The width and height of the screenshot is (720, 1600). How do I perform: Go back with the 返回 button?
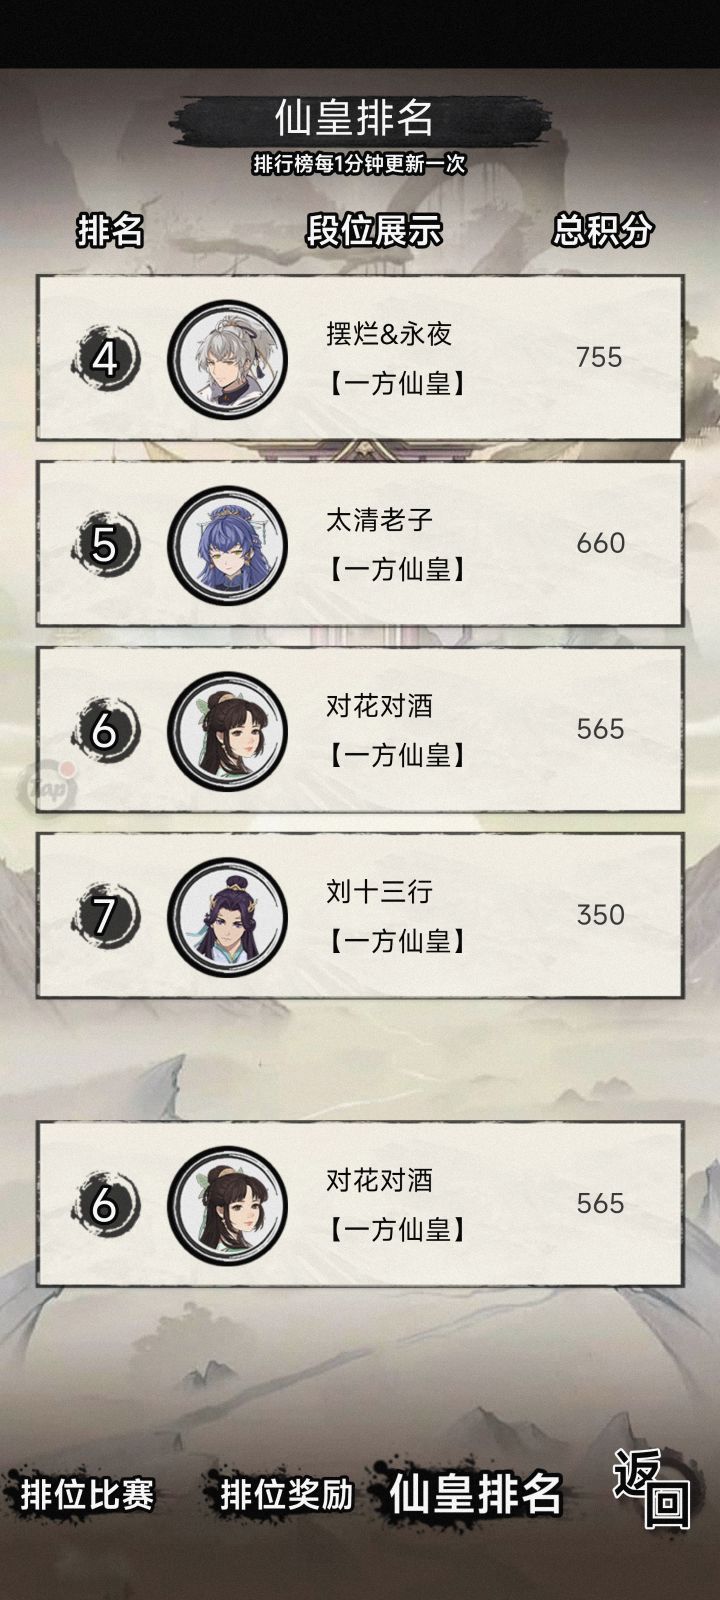point(652,1488)
